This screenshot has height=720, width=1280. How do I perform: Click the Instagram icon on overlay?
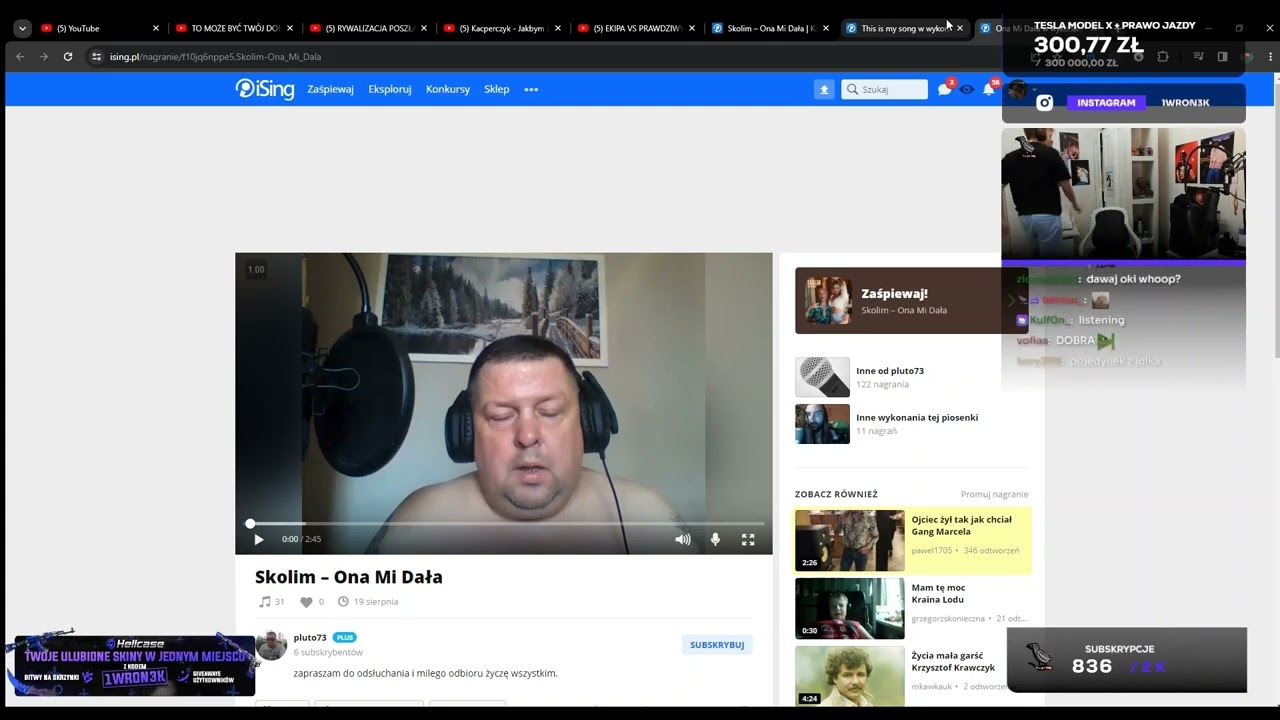tap(1045, 102)
